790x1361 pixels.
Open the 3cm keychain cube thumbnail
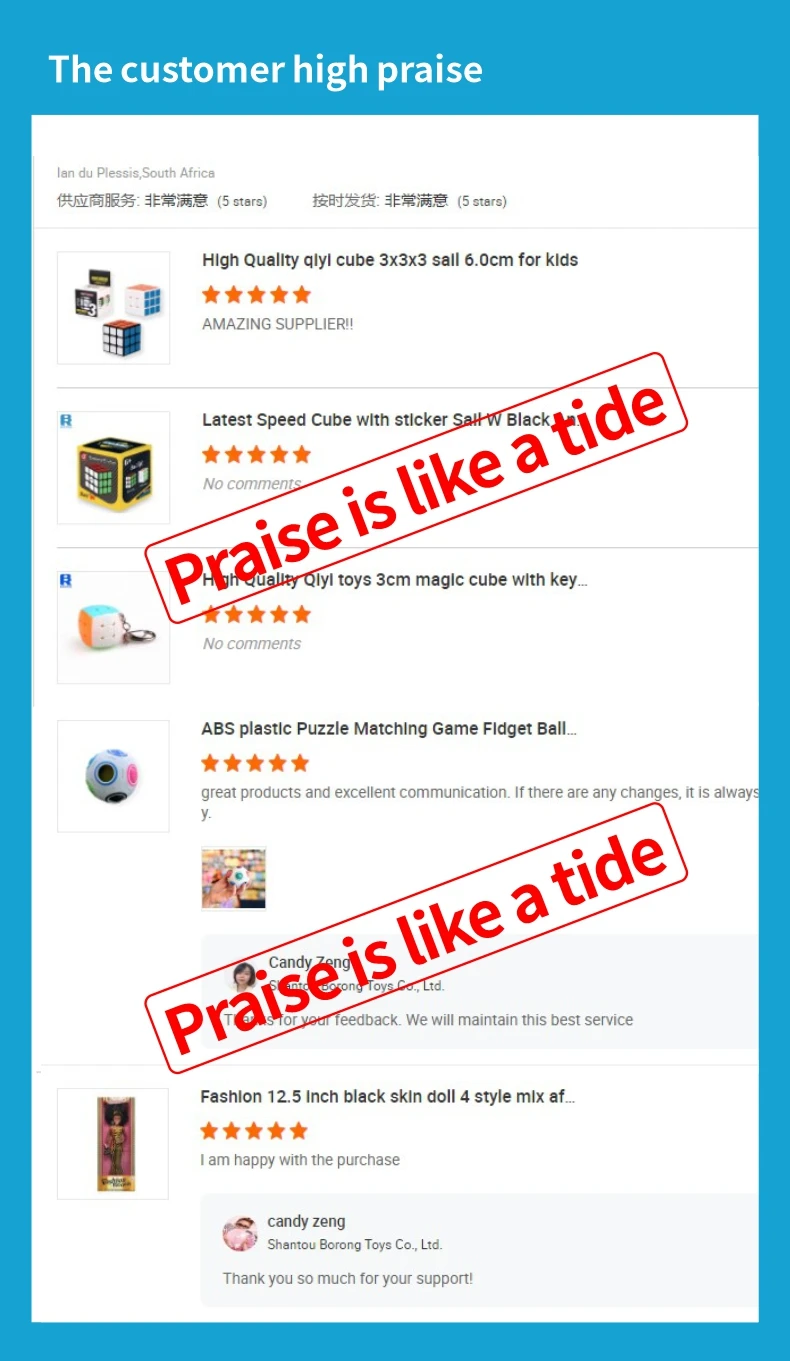(113, 628)
